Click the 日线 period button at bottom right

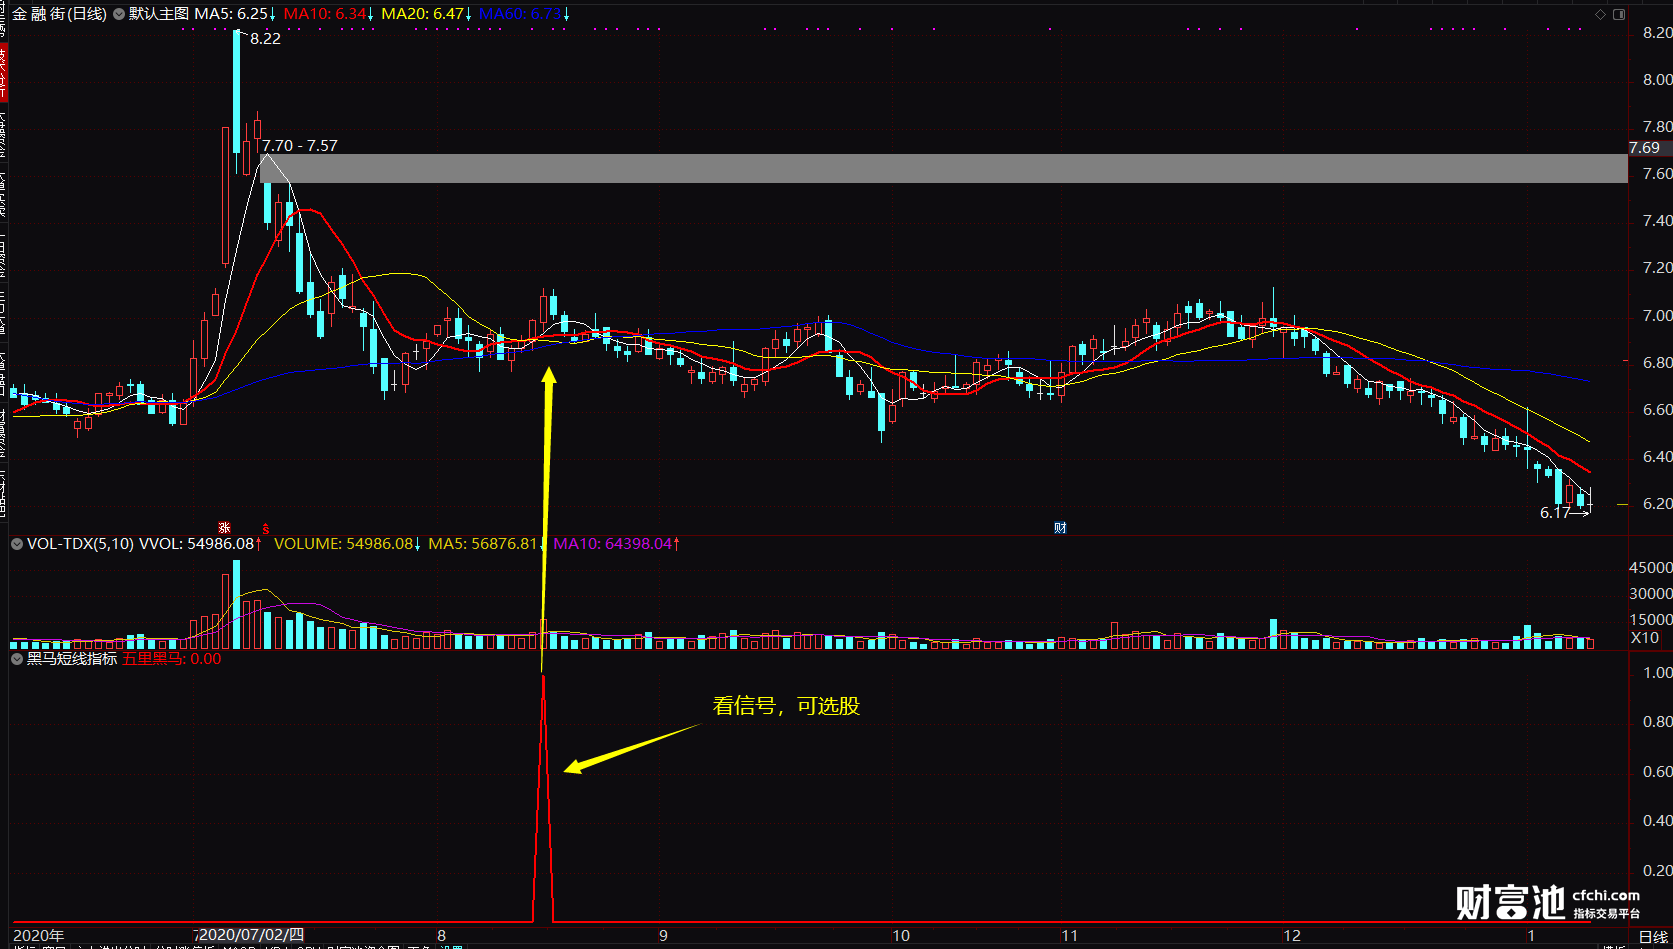[1653, 937]
